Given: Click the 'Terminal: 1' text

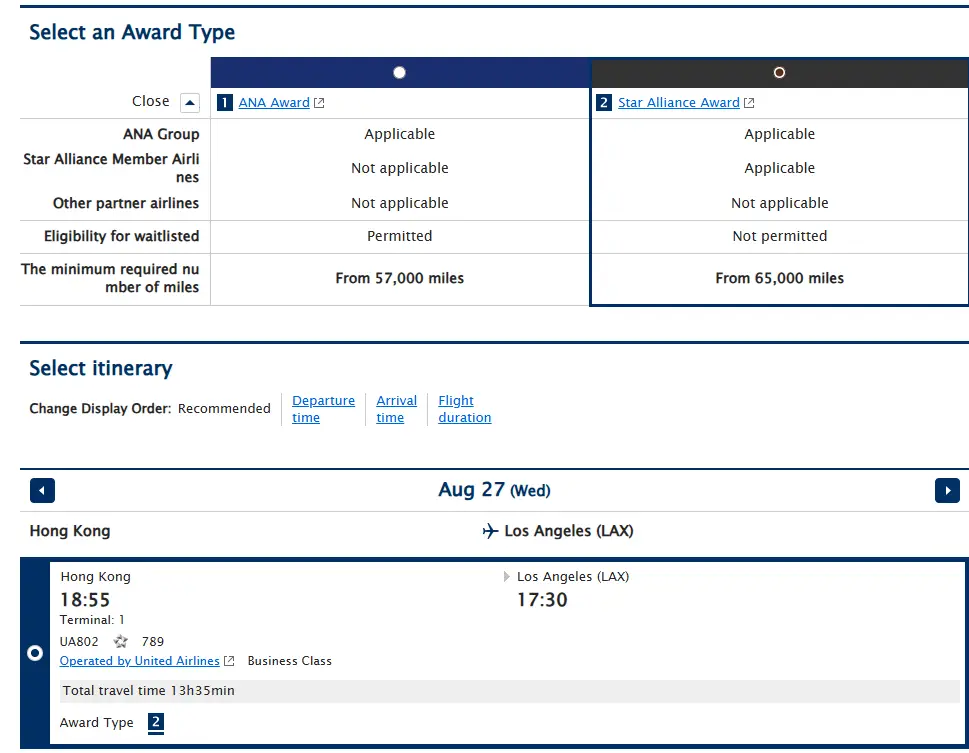Looking at the screenshot, I should pyautogui.click(x=92, y=620).
